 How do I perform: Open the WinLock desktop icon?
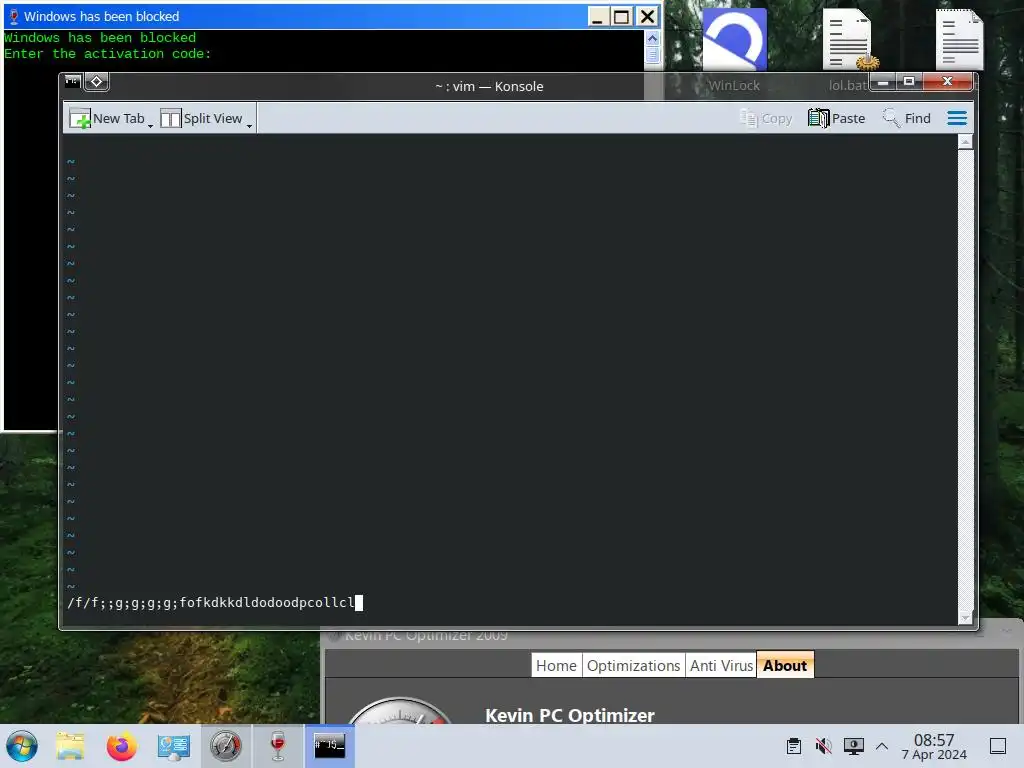click(734, 50)
